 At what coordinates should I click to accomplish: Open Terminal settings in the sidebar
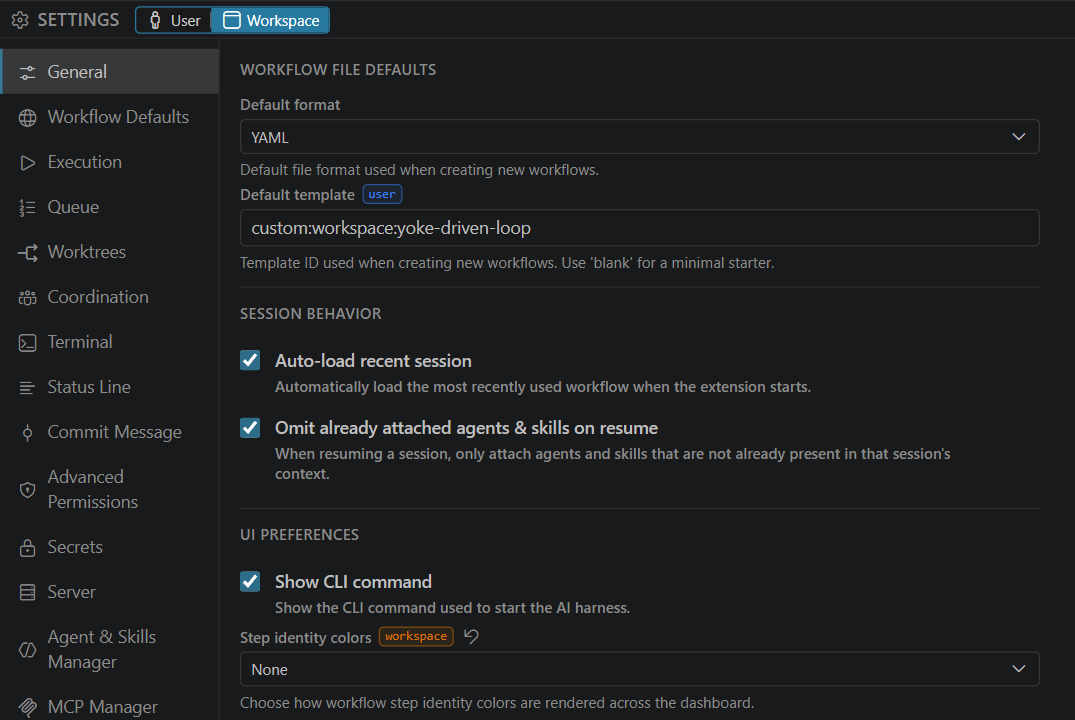tap(110, 342)
